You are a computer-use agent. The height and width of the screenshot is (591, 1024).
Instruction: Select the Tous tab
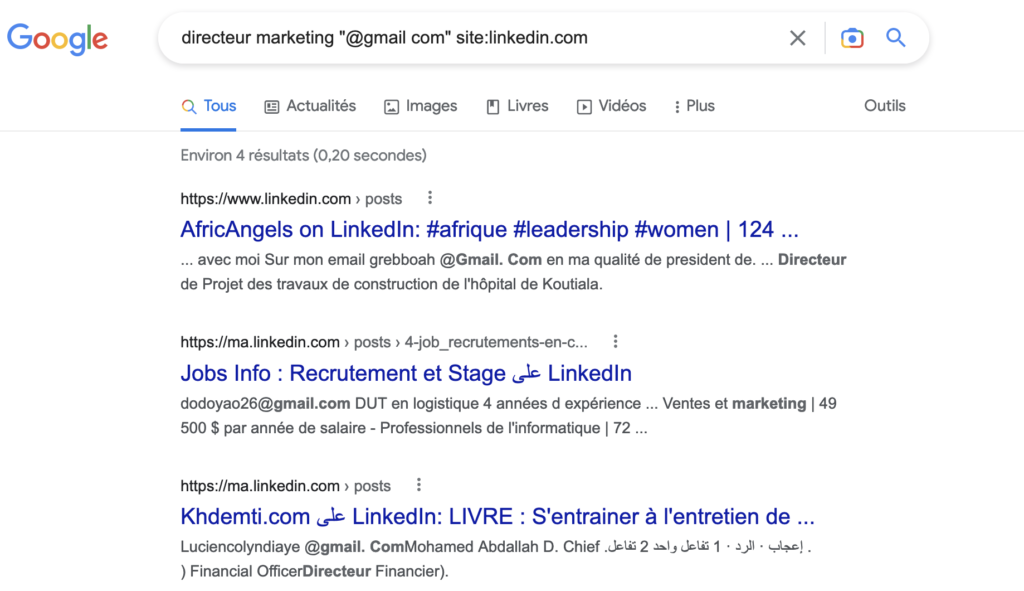[x=208, y=106]
